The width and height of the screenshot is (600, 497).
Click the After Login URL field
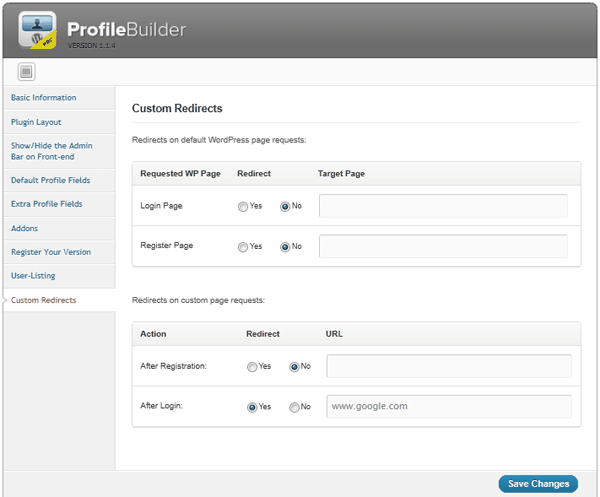pyautogui.click(x=449, y=406)
